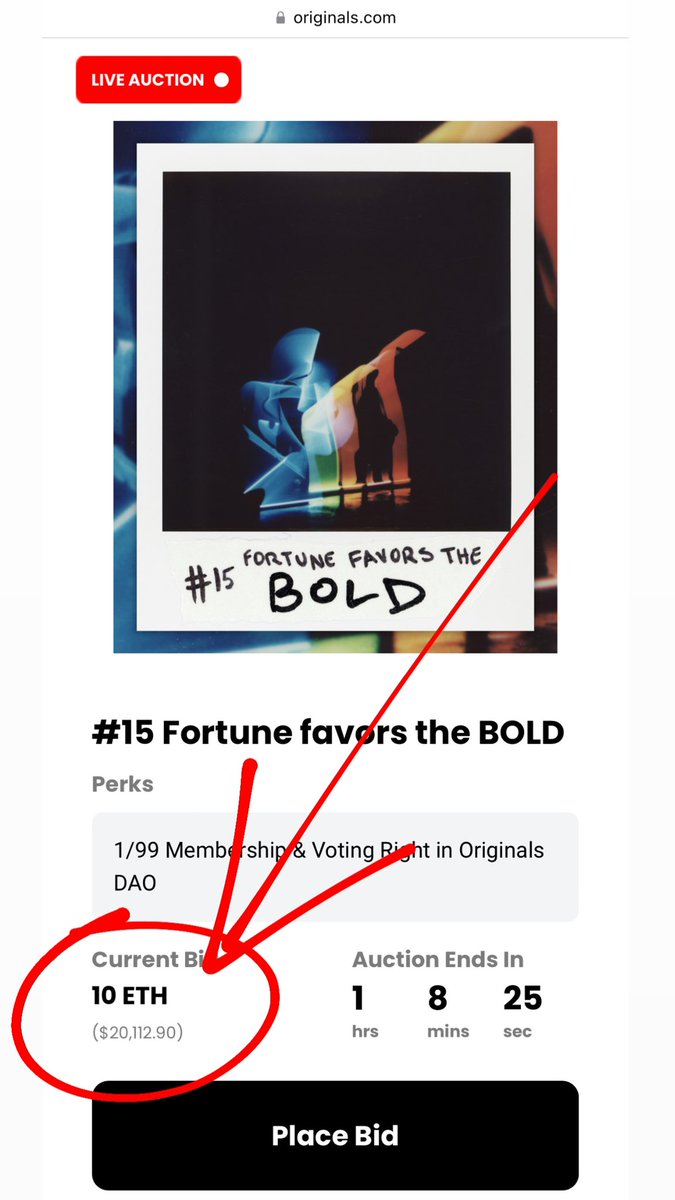Image resolution: width=675 pixels, height=1200 pixels.
Task: Tap the hours countdown value 1
Action: point(358,998)
